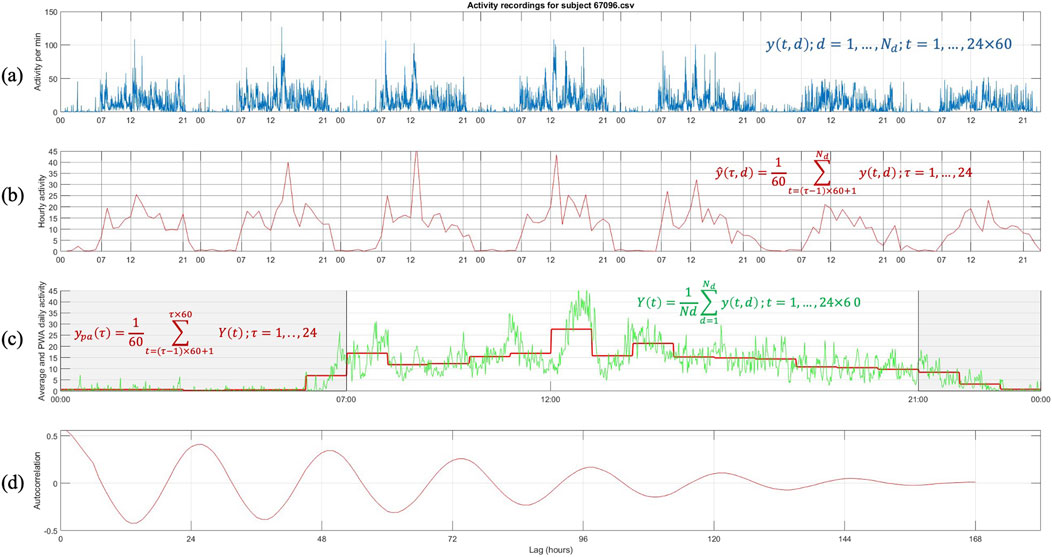
Task: Click the 'Lag (hours)' x-axis label
Action: [550, 550]
